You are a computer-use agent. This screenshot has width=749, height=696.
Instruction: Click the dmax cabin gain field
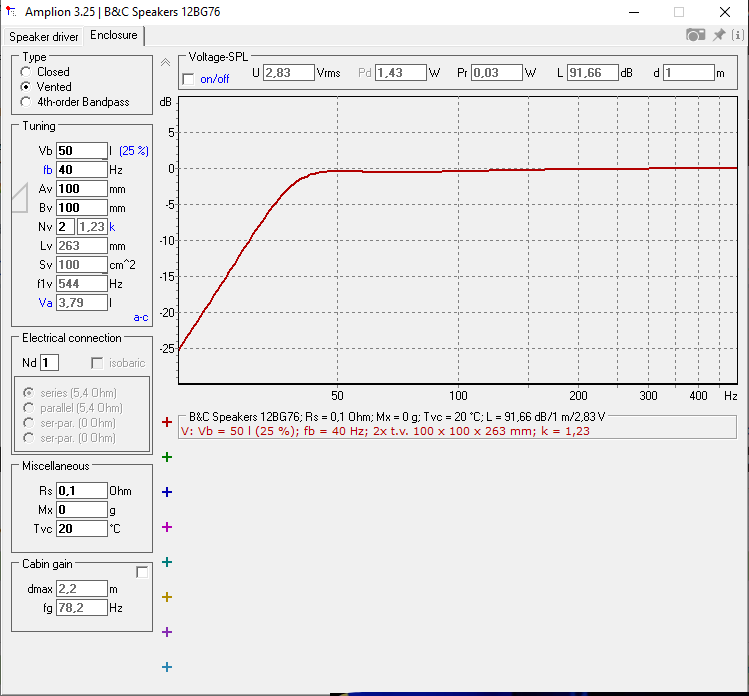82,589
